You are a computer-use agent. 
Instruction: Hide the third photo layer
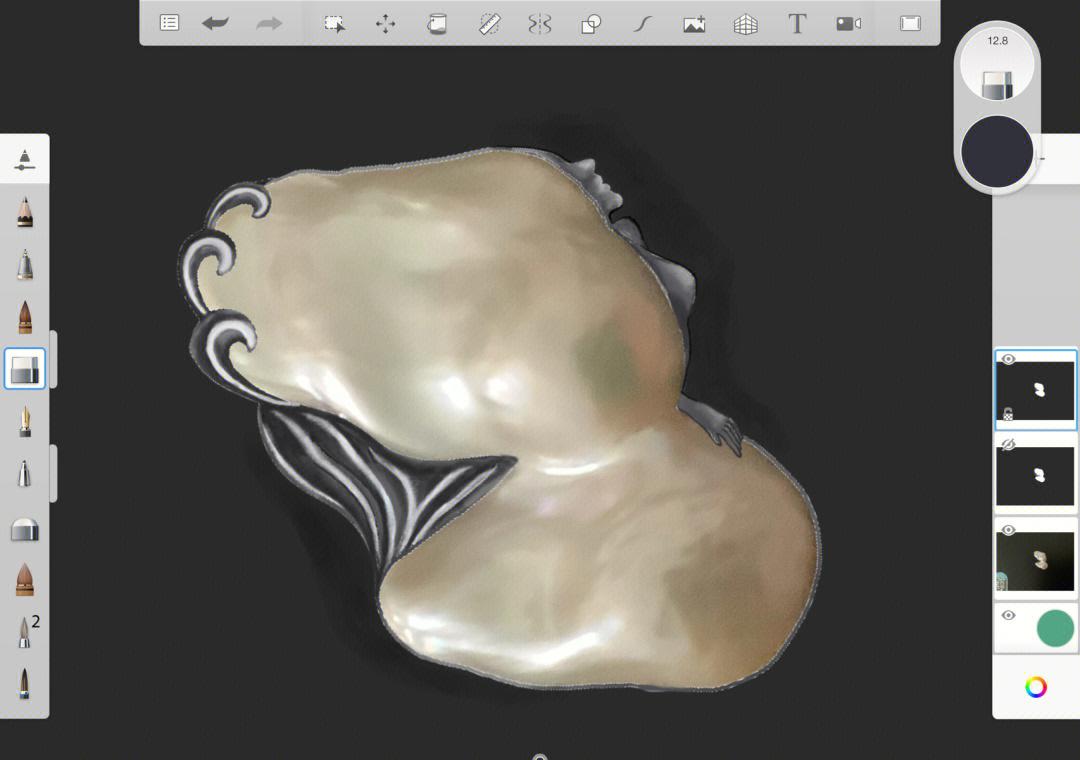(1008, 530)
